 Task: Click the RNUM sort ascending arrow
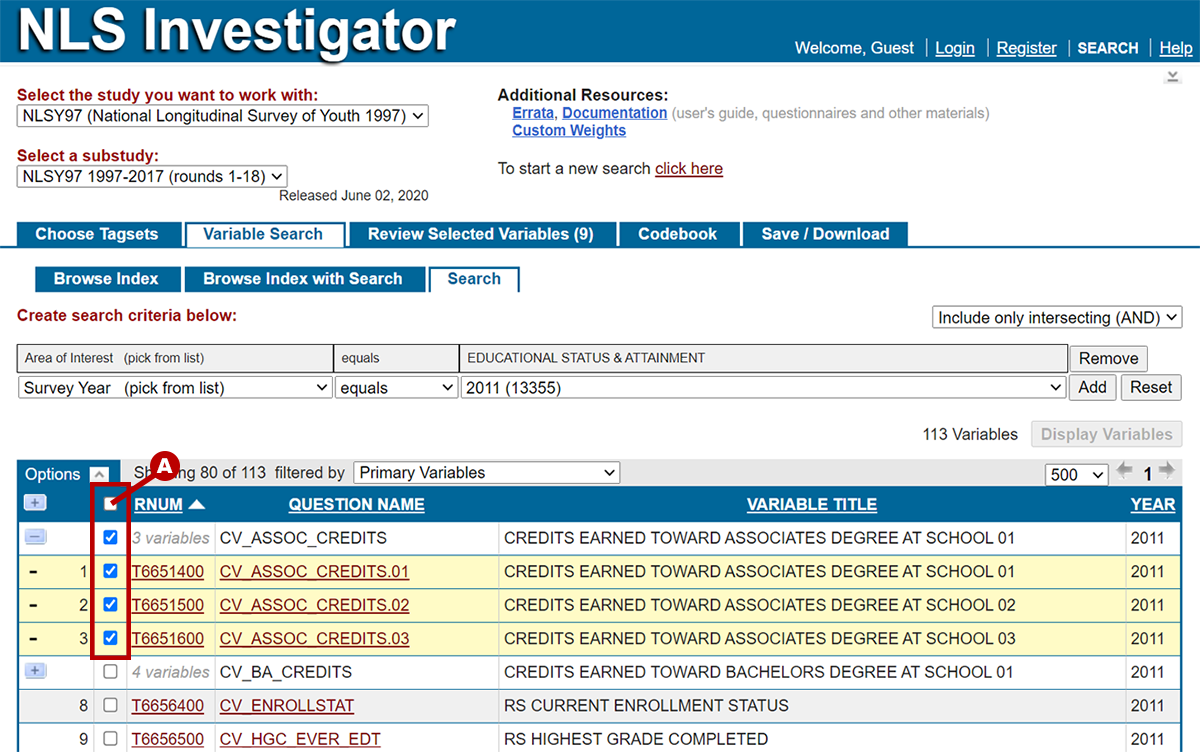tap(196, 504)
